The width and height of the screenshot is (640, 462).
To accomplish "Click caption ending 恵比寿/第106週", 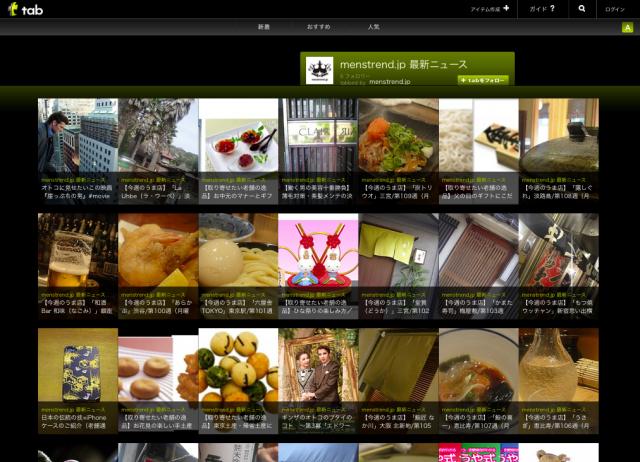I will (x=556, y=422).
